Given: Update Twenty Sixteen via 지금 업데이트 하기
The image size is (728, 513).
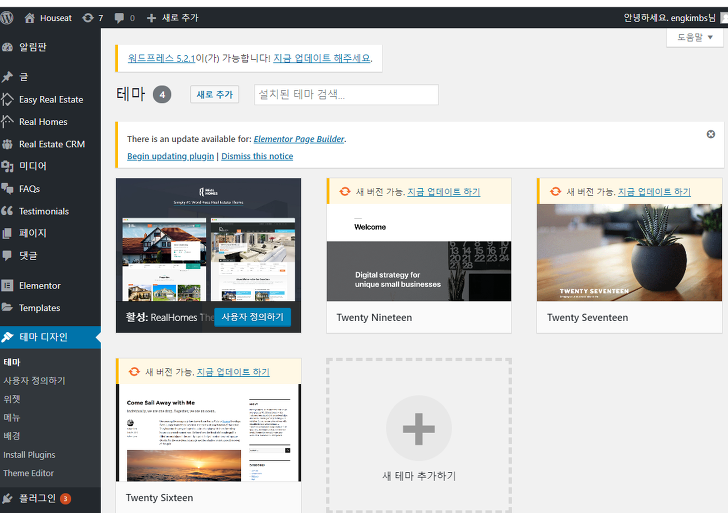Looking at the screenshot, I should tap(233, 371).
